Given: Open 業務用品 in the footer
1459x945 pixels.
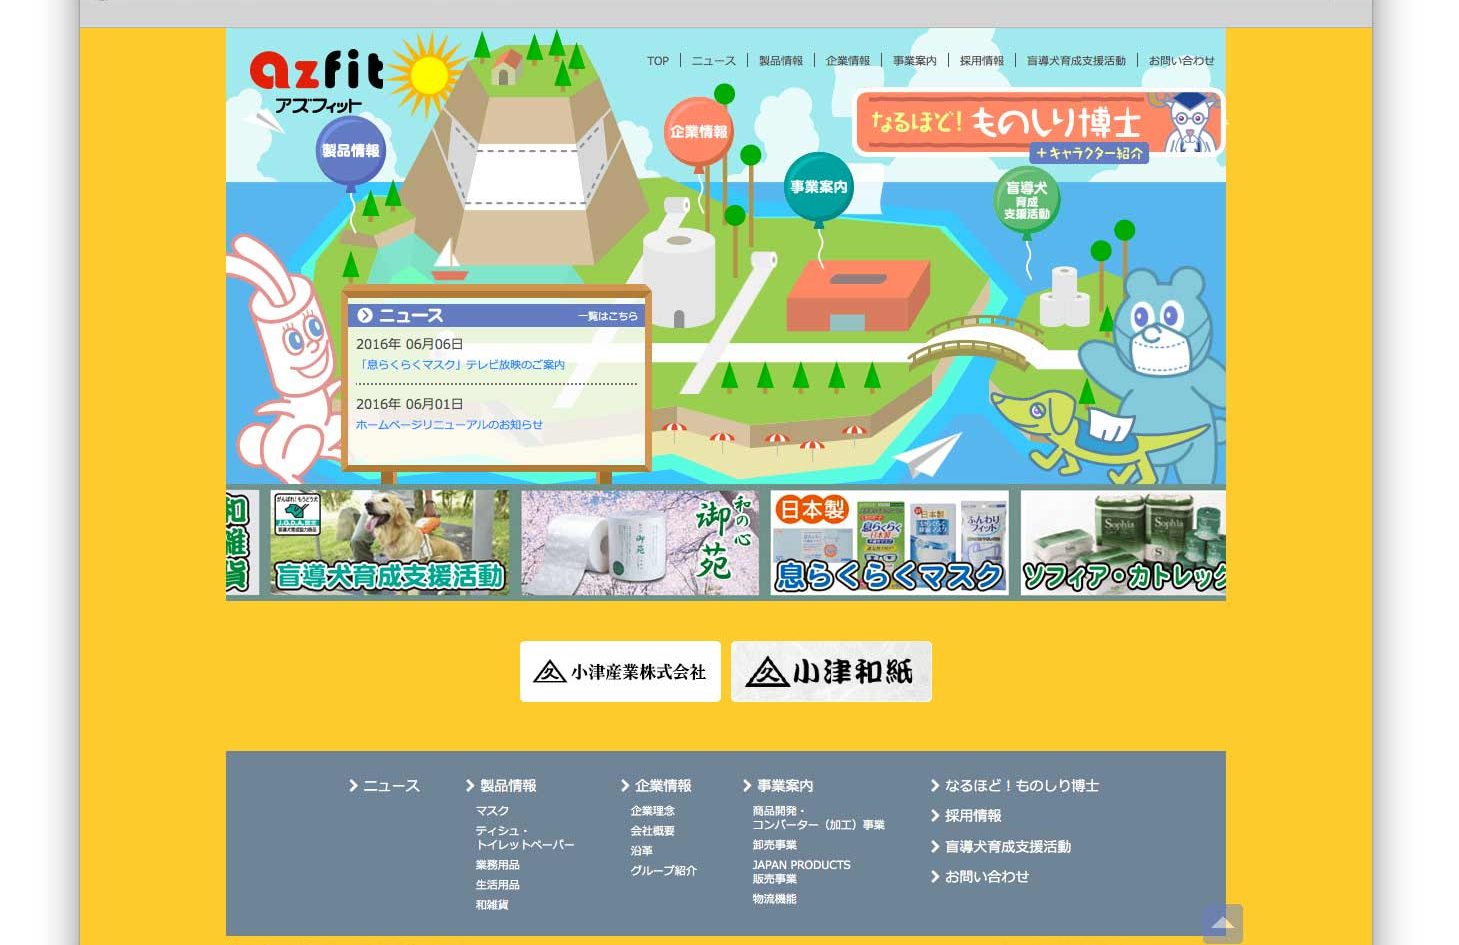Looking at the screenshot, I should pos(497,865).
